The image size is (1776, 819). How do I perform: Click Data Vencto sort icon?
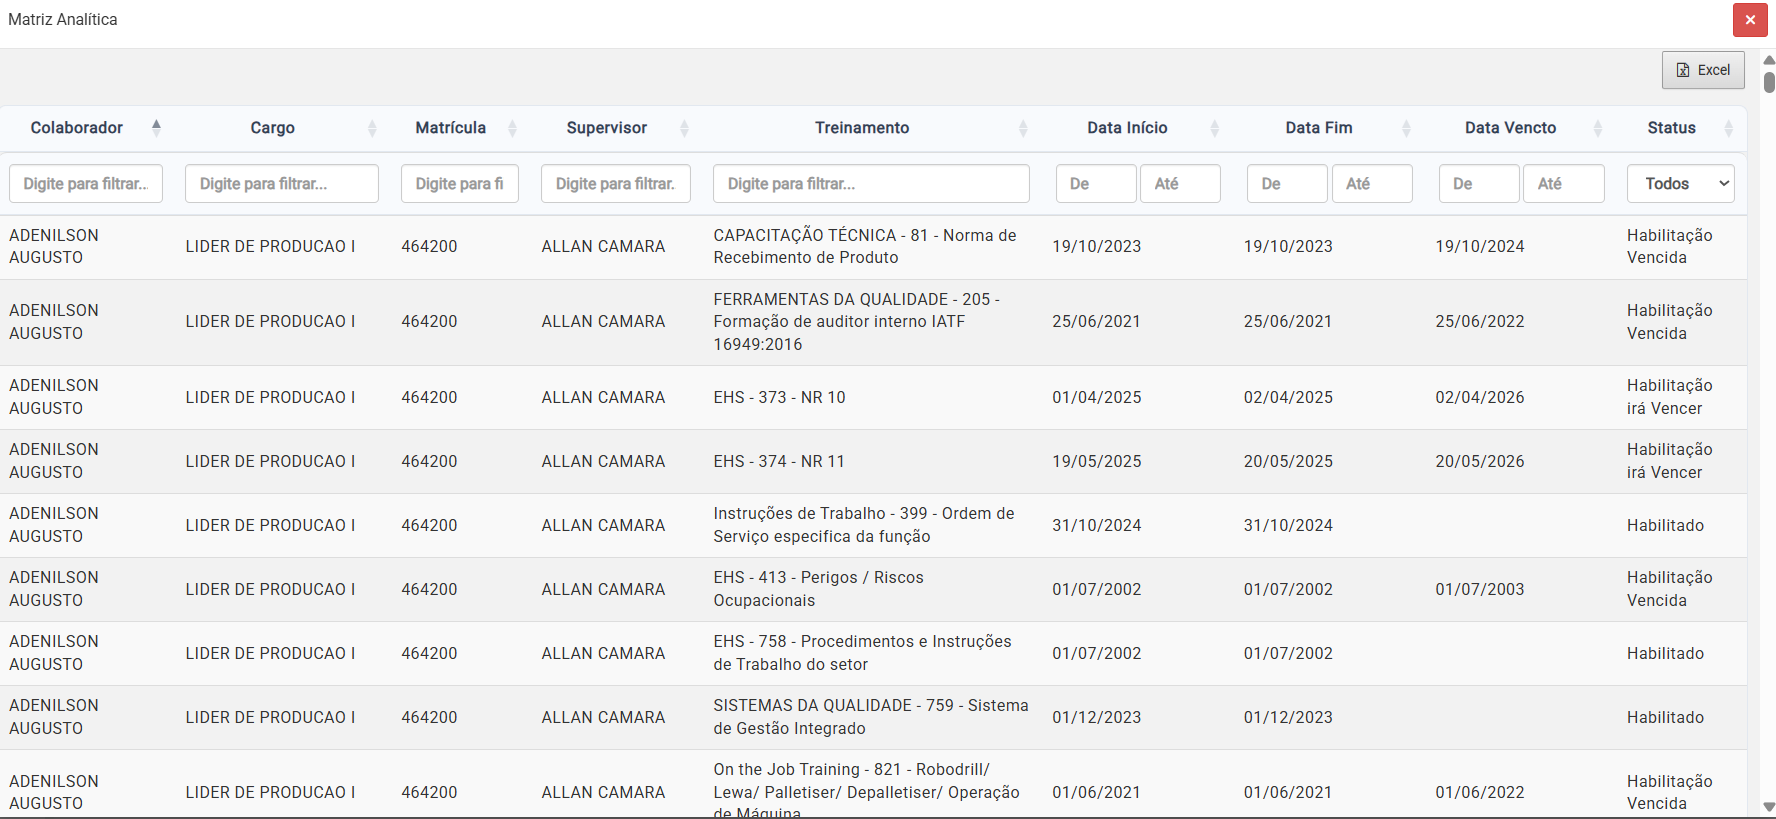[1597, 128]
